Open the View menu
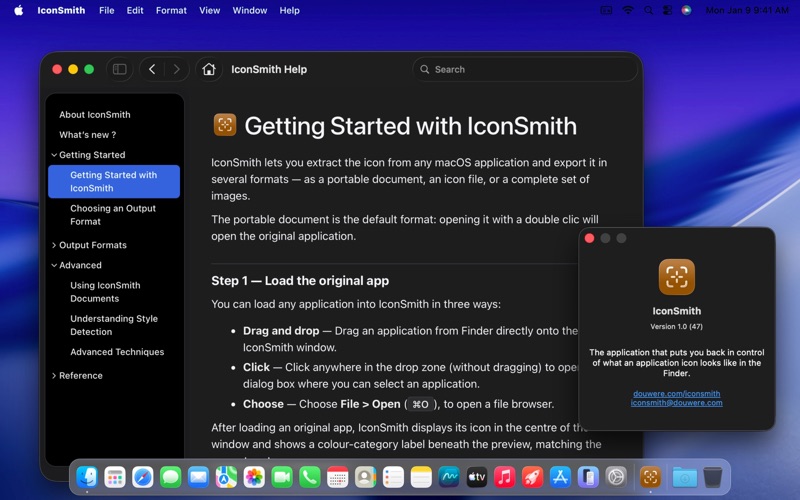The image size is (800, 500). (x=210, y=10)
